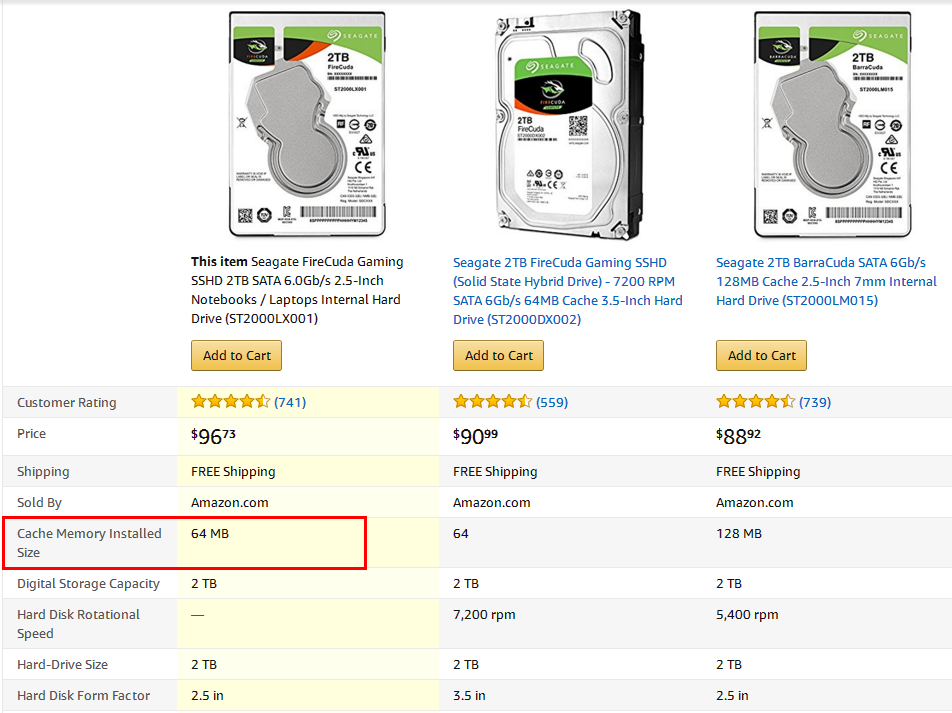The image size is (952, 713).
Task: Click the 'Price' row label
Action: (32, 434)
